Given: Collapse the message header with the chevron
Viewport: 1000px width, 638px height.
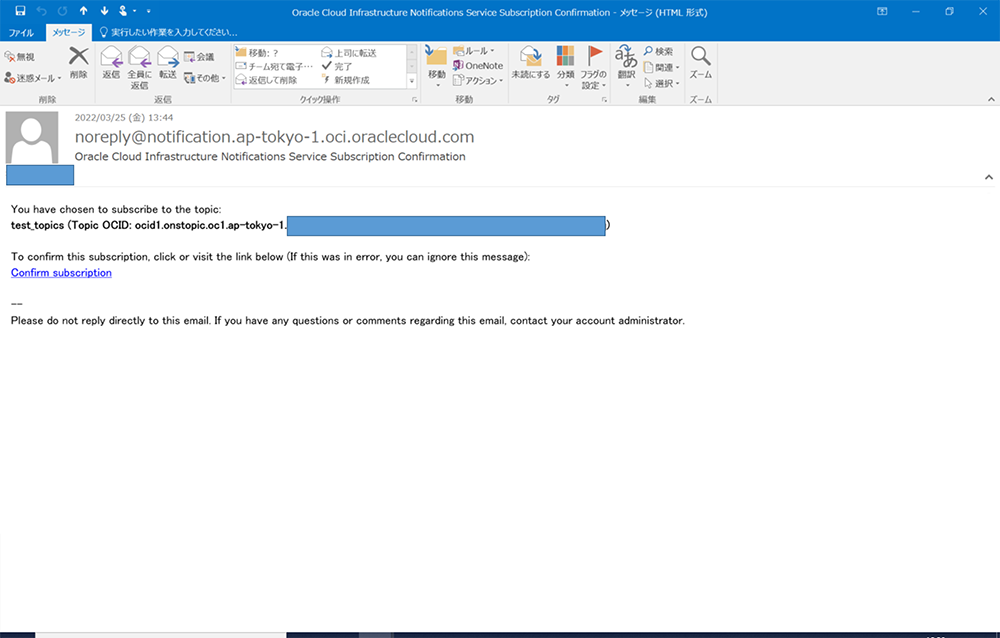Looking at the screenshot, I should point(989,177).
